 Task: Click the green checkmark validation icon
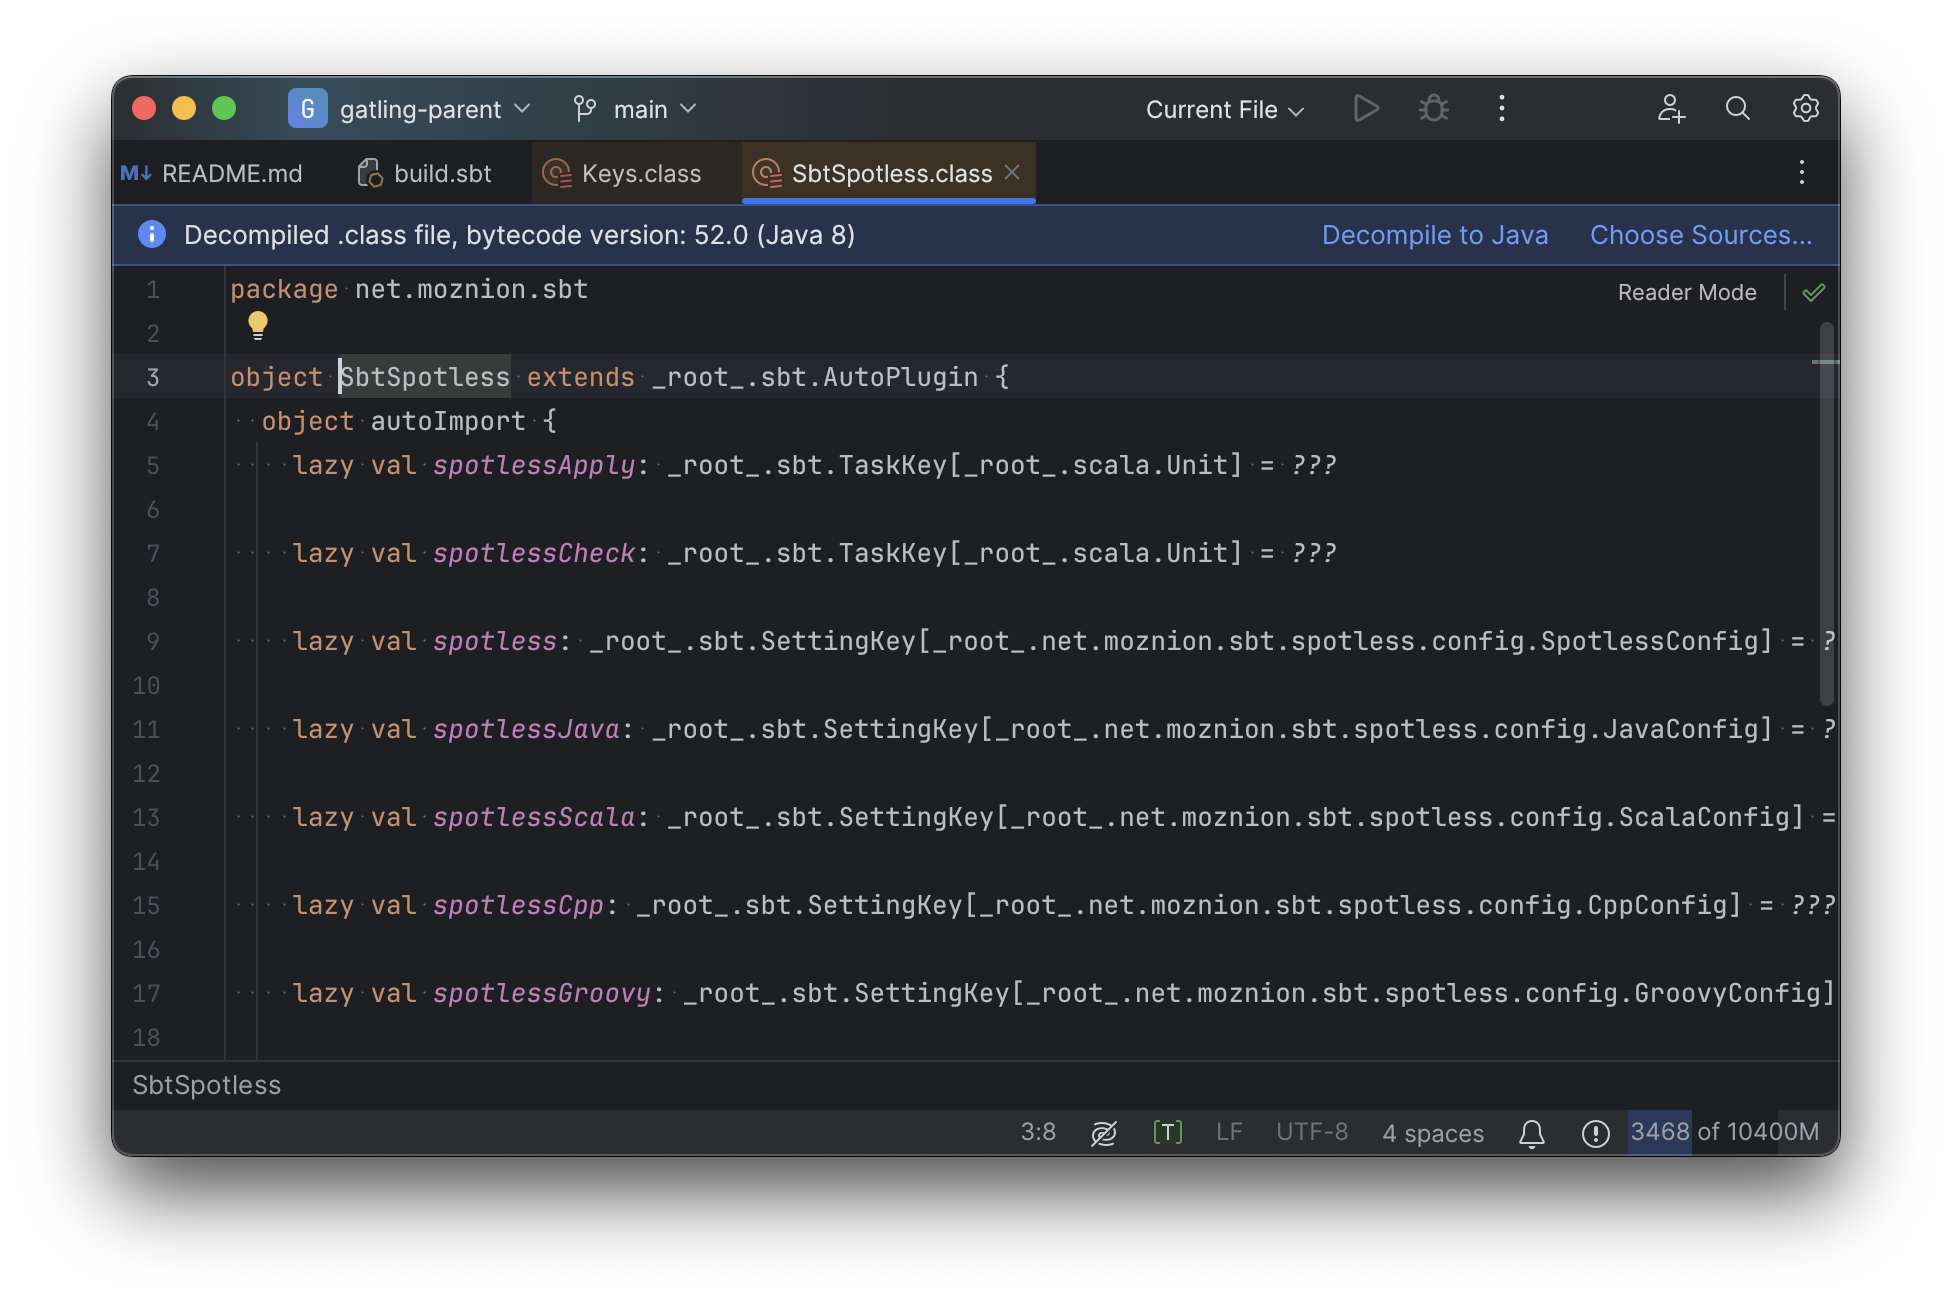click(1812, 293)
